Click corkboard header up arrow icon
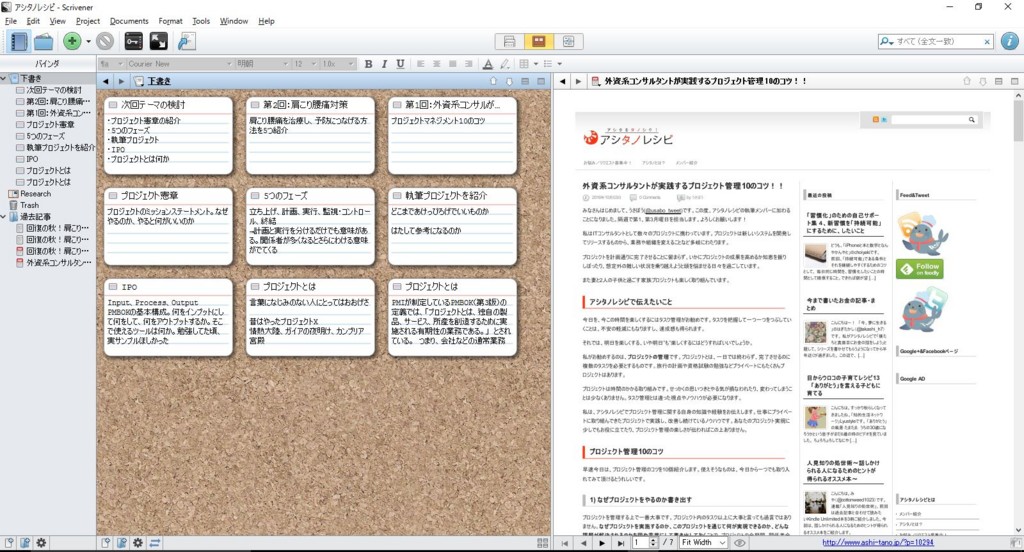Screen dimensions: 1024x552 click(494, 81)
